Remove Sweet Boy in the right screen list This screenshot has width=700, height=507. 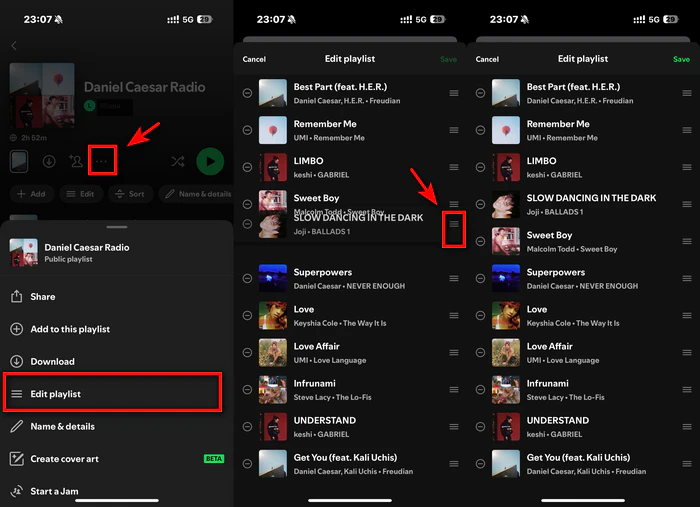pos(480,241)
